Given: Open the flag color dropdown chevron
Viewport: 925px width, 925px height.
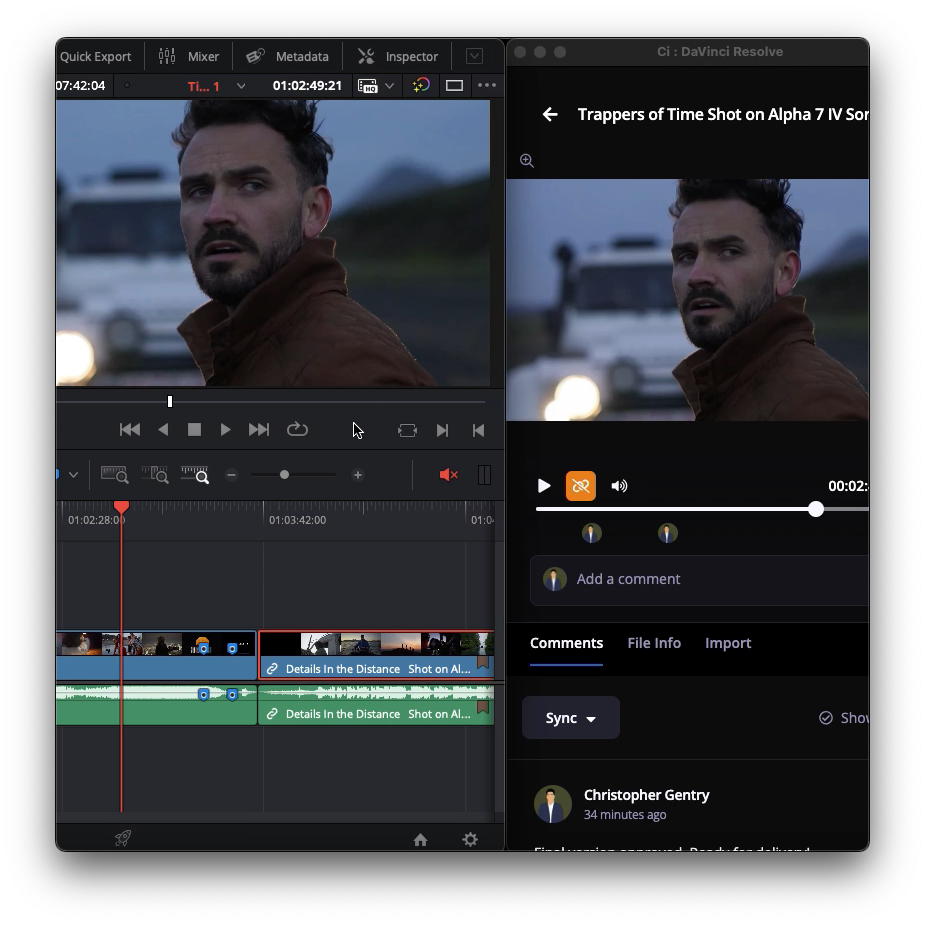Looking at the screenshot, I should (x=73, y=475).
